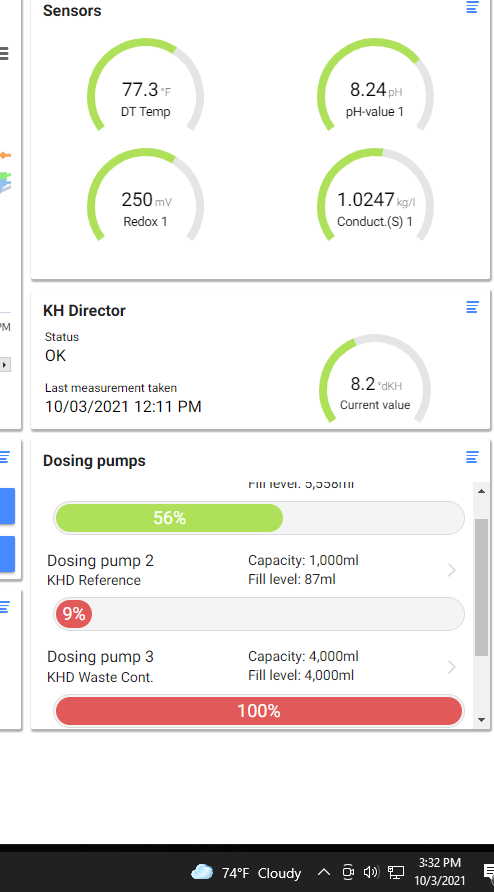Viewport: 494px width, 892px height.
Task: Click KHD Waste Cont. label
Action: [100, 677]
